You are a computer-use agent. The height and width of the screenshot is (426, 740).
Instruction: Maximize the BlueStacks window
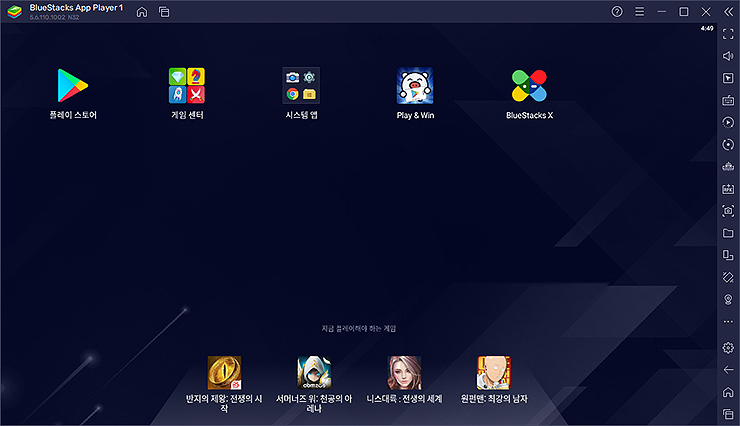pos(683,11)
